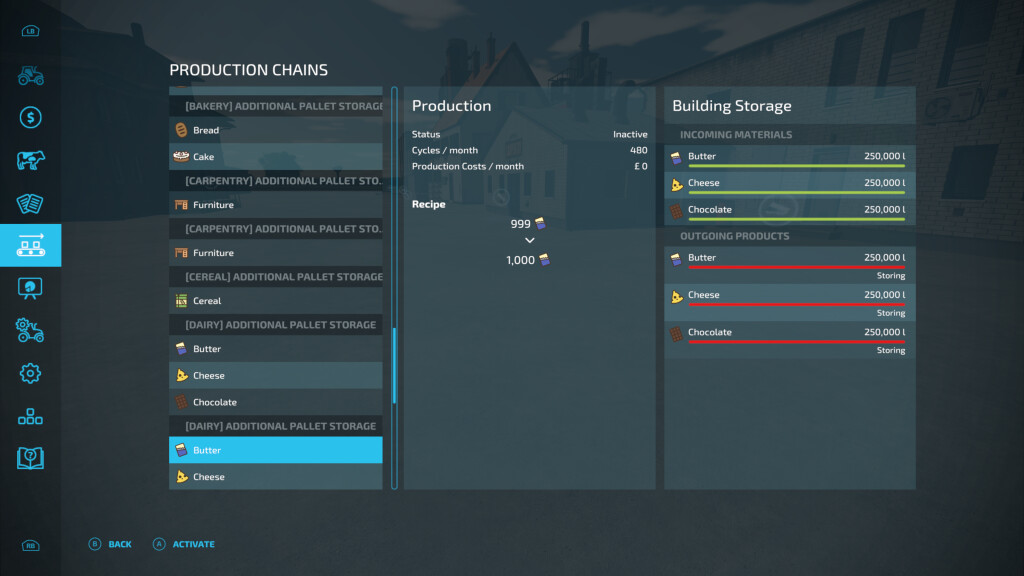Select the highlighted Butter production entry
The image size is (1024, 576).
276,450
